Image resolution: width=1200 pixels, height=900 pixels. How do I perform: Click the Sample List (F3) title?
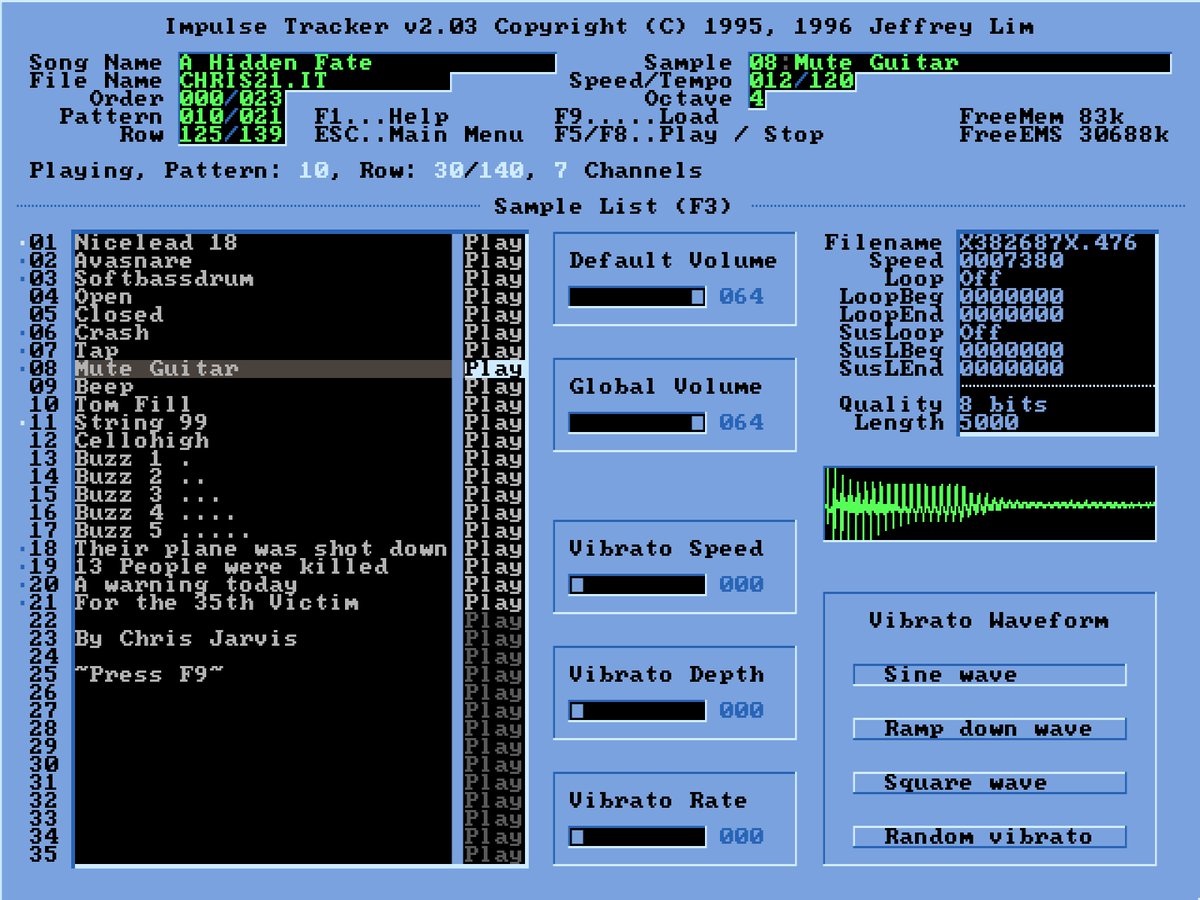coord(613,207)
